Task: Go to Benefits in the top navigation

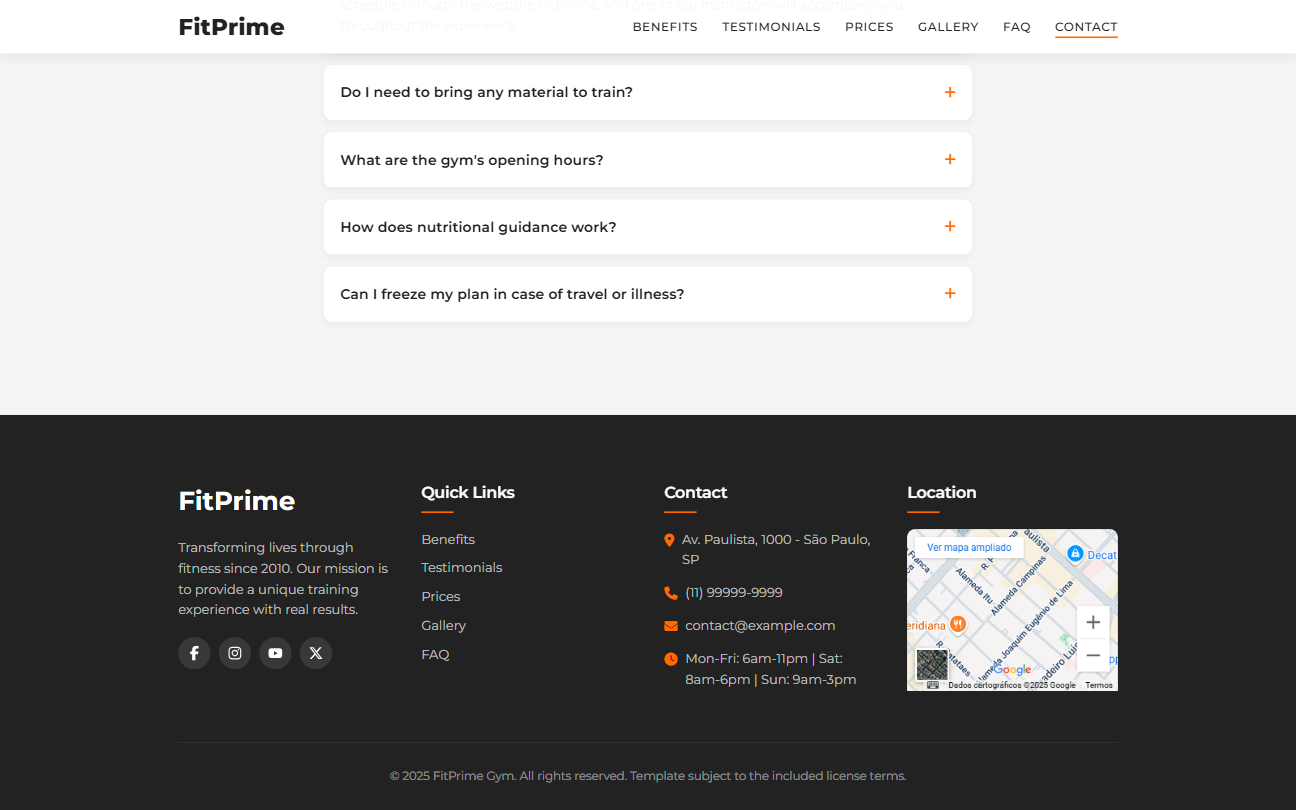Action: [x=665, y=27]
